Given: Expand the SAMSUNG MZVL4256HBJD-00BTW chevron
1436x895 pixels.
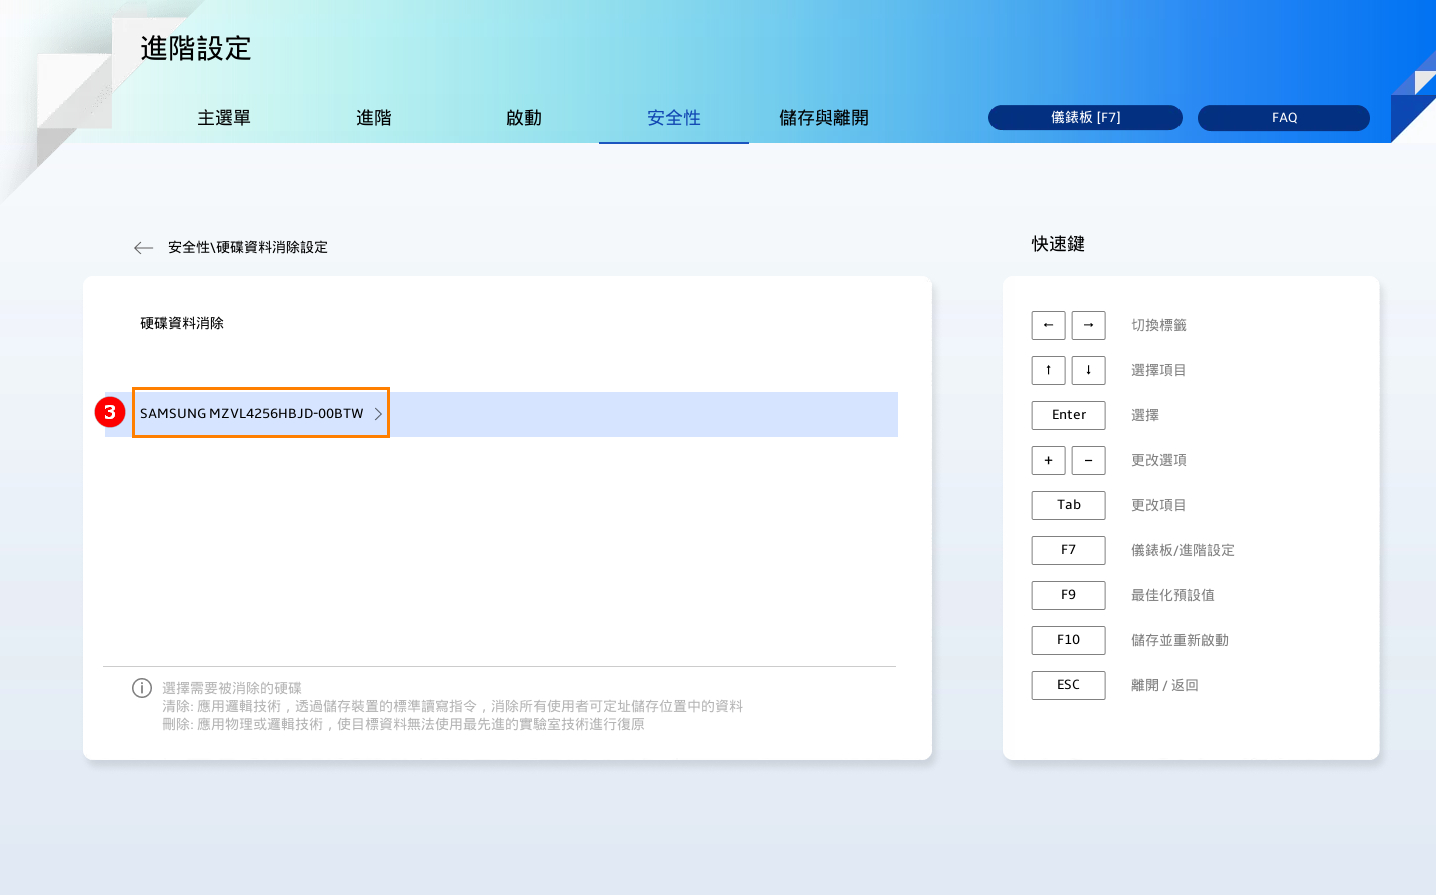Looking at the screenshot, I should pyautogui.click(x=378, y=414).
